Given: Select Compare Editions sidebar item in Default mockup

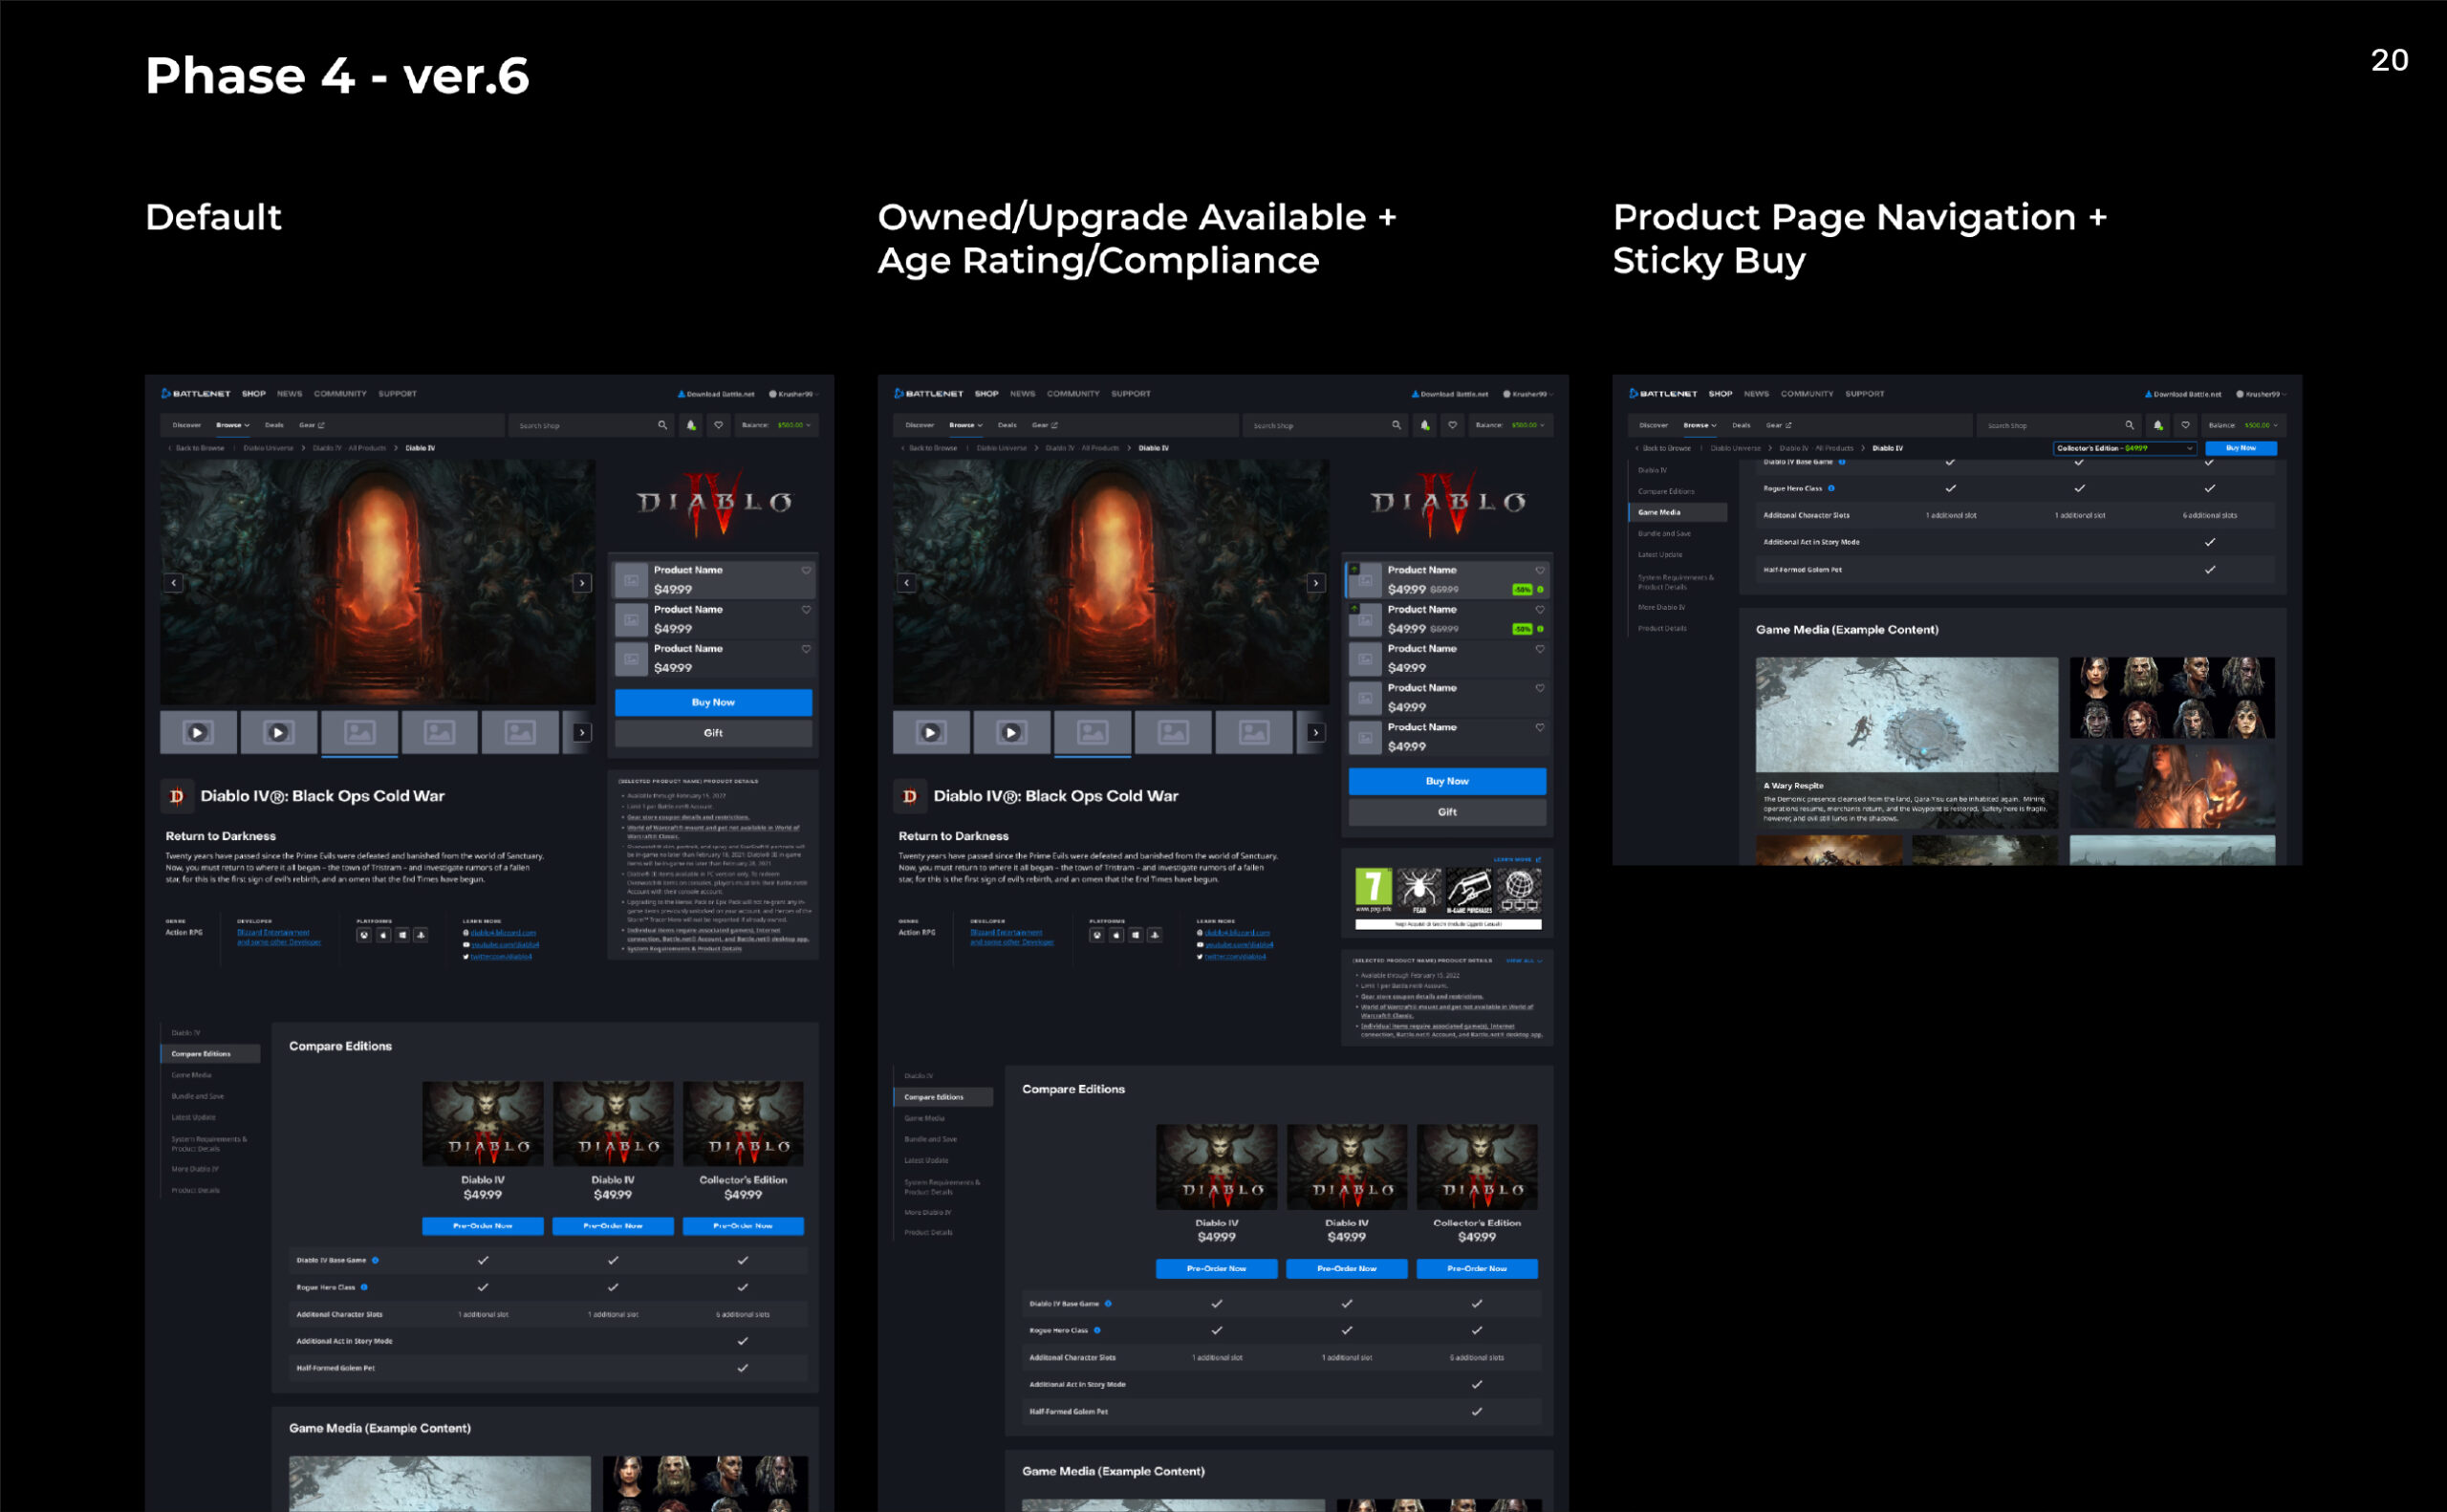Looking at the screenshot, I should [210, 1054].
